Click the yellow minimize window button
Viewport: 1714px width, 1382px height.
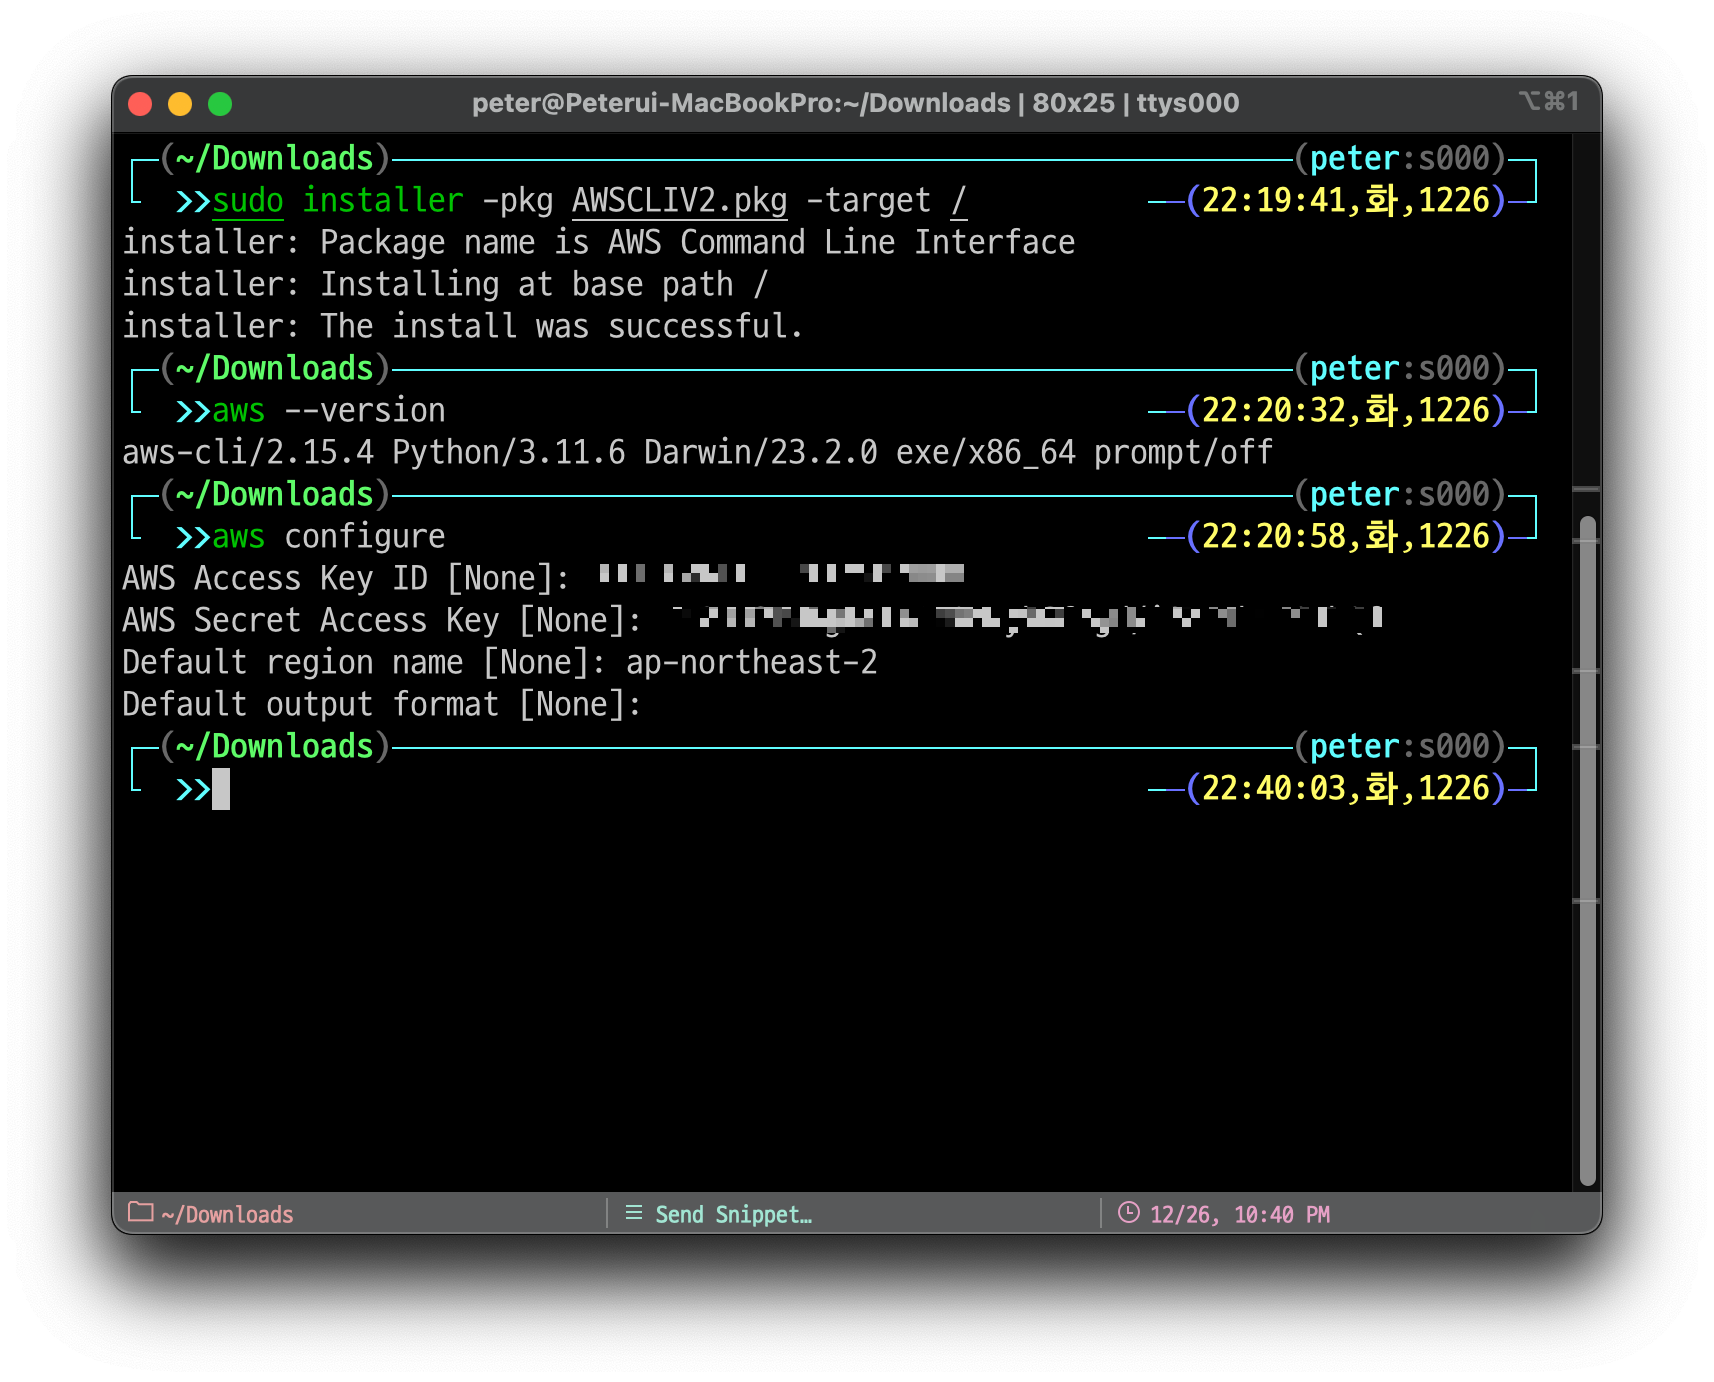pos(180,104)
